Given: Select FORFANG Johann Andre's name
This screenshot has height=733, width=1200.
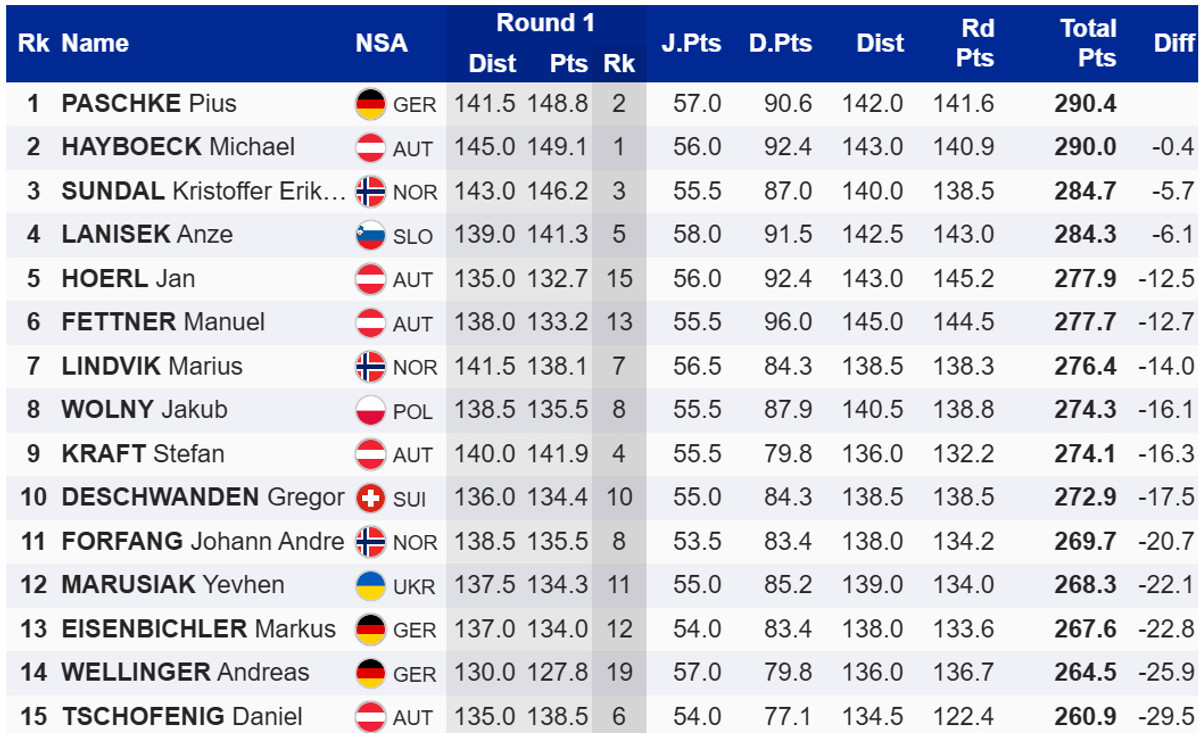Looking at the screenshot, I should [x=202, y=541].
